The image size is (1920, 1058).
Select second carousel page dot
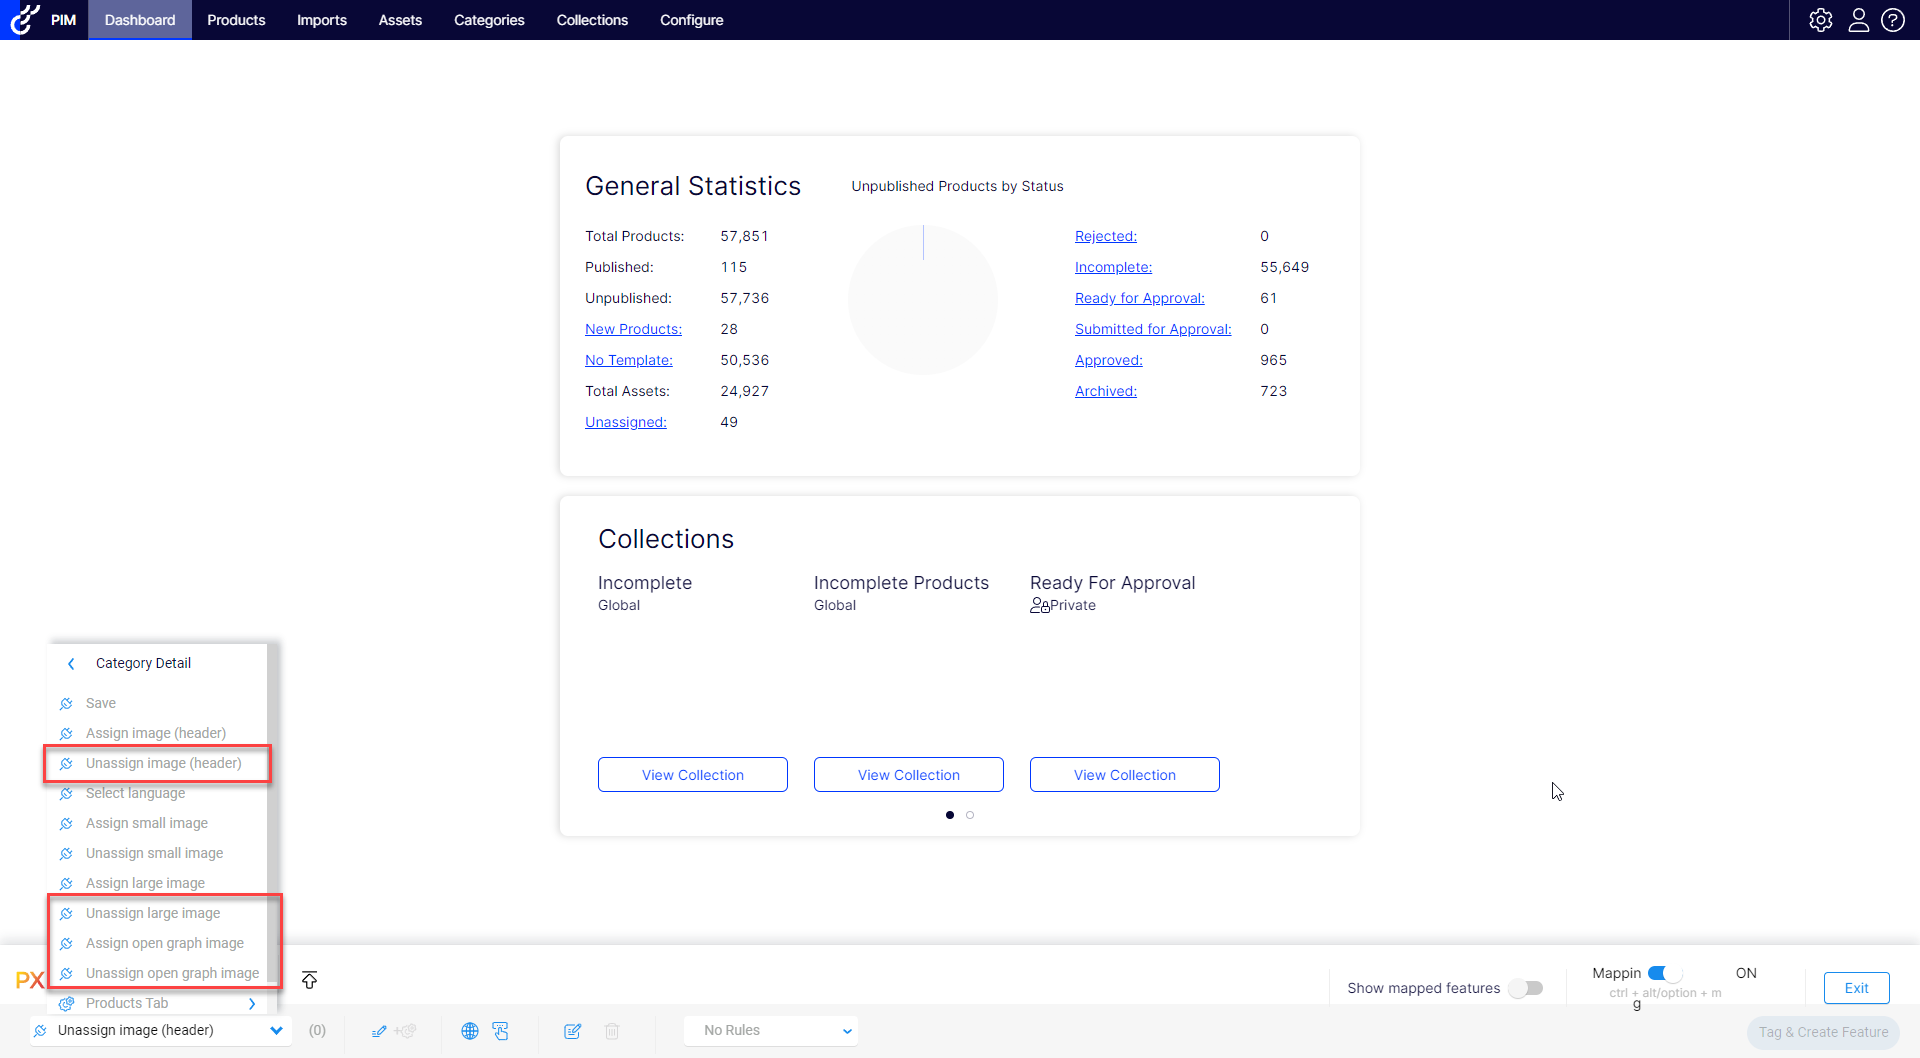click(x=970, y=815)
